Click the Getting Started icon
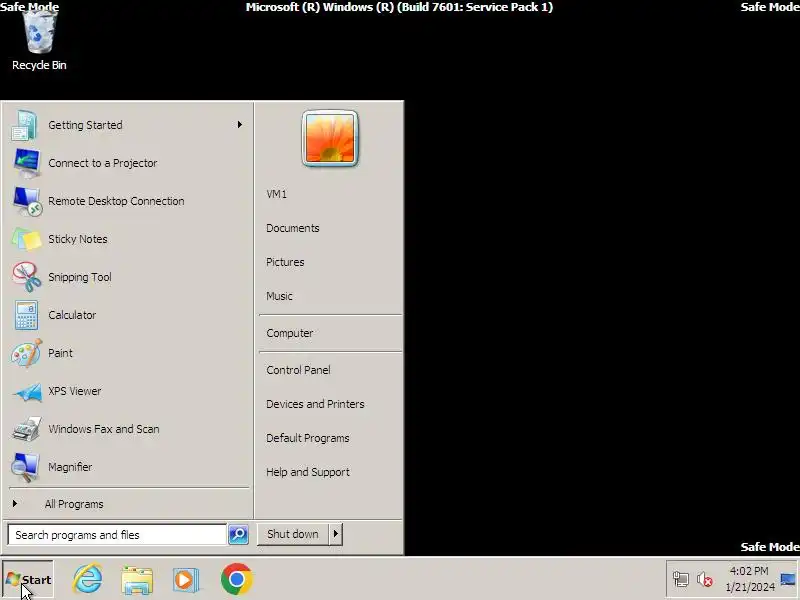Image resolution: width=800 pixels, height=600 pixels. [25, 125]
